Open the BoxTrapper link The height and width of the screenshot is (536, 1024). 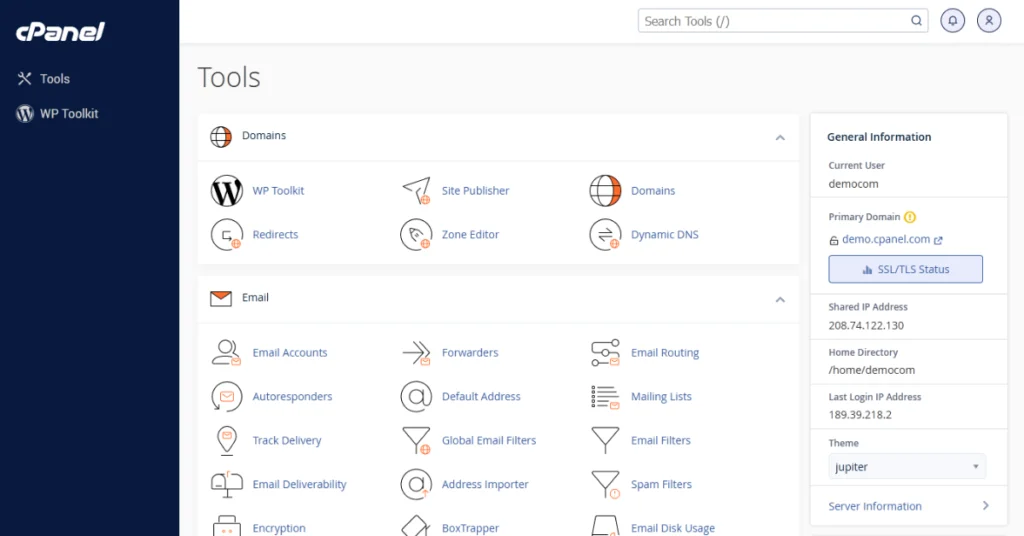pos(470,528)
